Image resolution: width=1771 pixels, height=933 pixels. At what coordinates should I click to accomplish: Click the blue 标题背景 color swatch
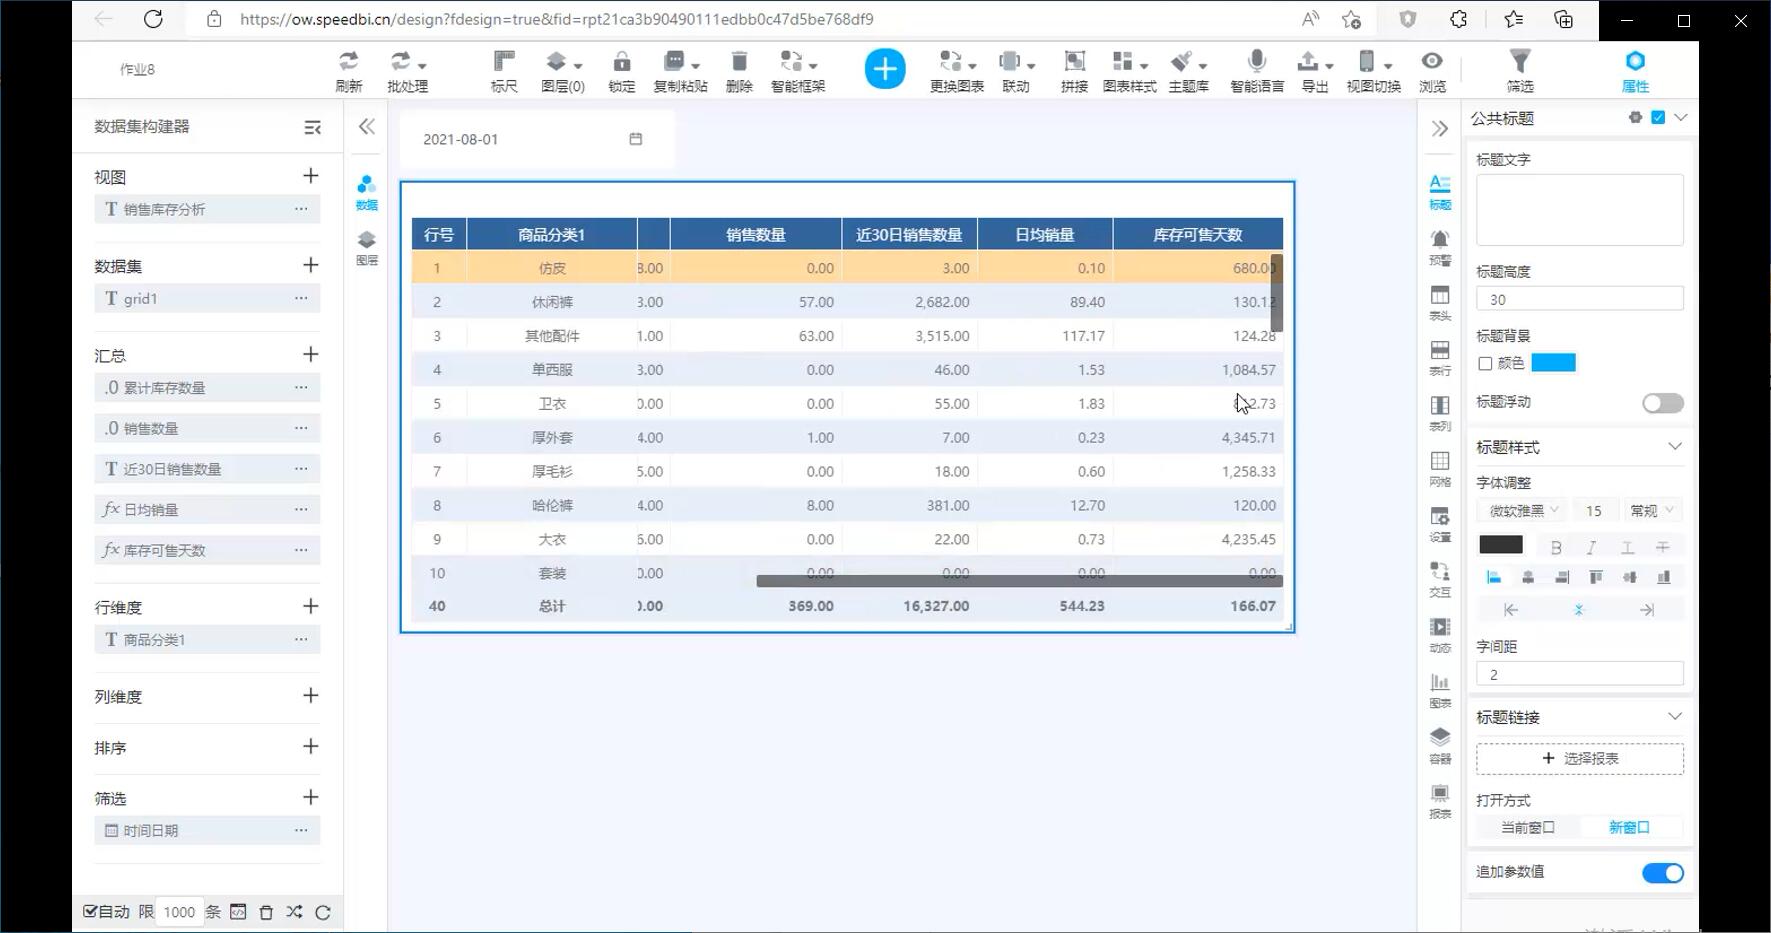pyautogui.click(x=1553, y=363)
